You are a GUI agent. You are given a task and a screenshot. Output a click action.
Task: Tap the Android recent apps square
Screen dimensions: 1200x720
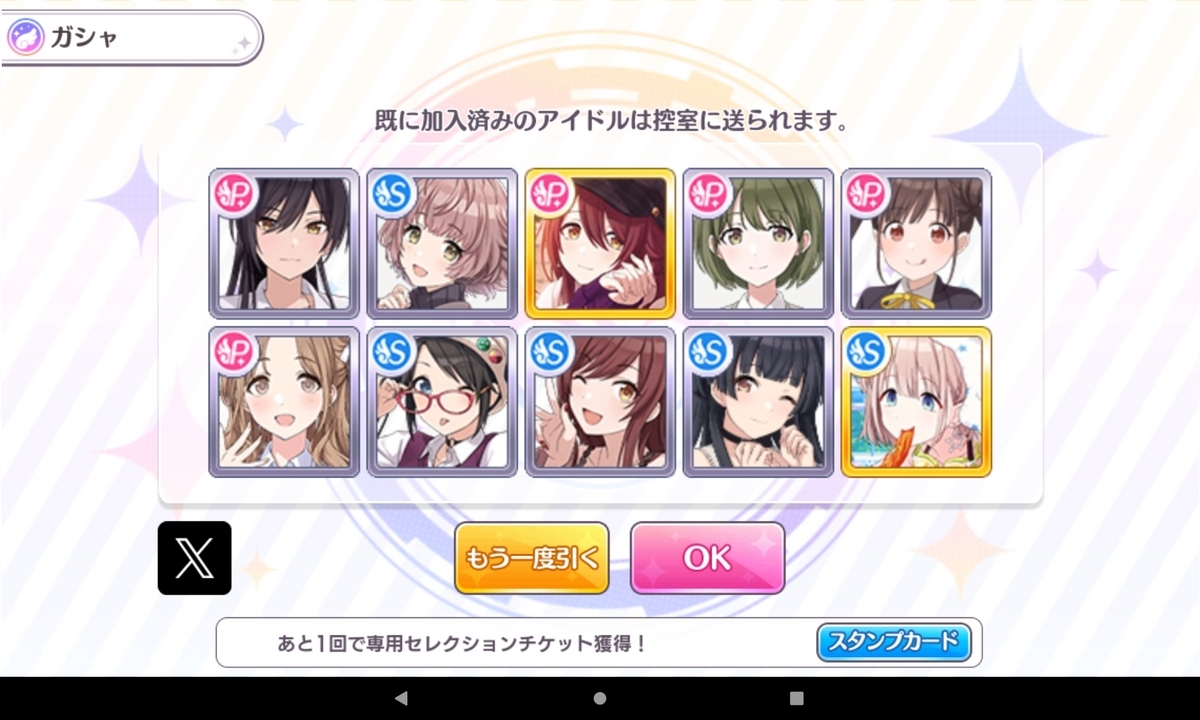pos(797,698)
